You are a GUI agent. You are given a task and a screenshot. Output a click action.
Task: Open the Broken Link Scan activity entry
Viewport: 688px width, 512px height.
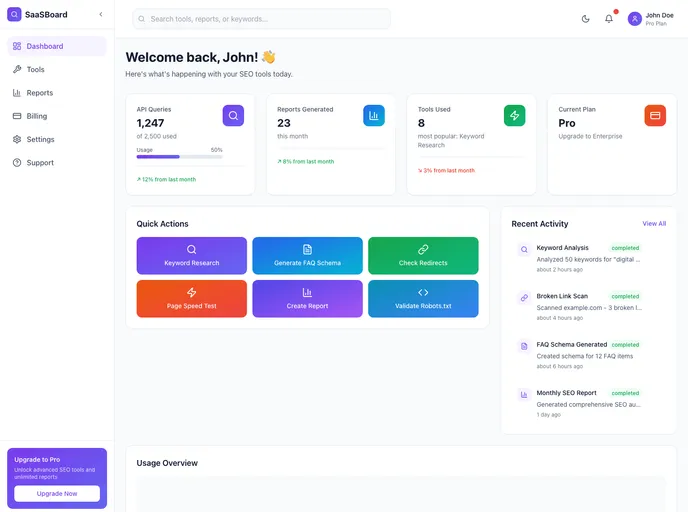coord(588,306)
